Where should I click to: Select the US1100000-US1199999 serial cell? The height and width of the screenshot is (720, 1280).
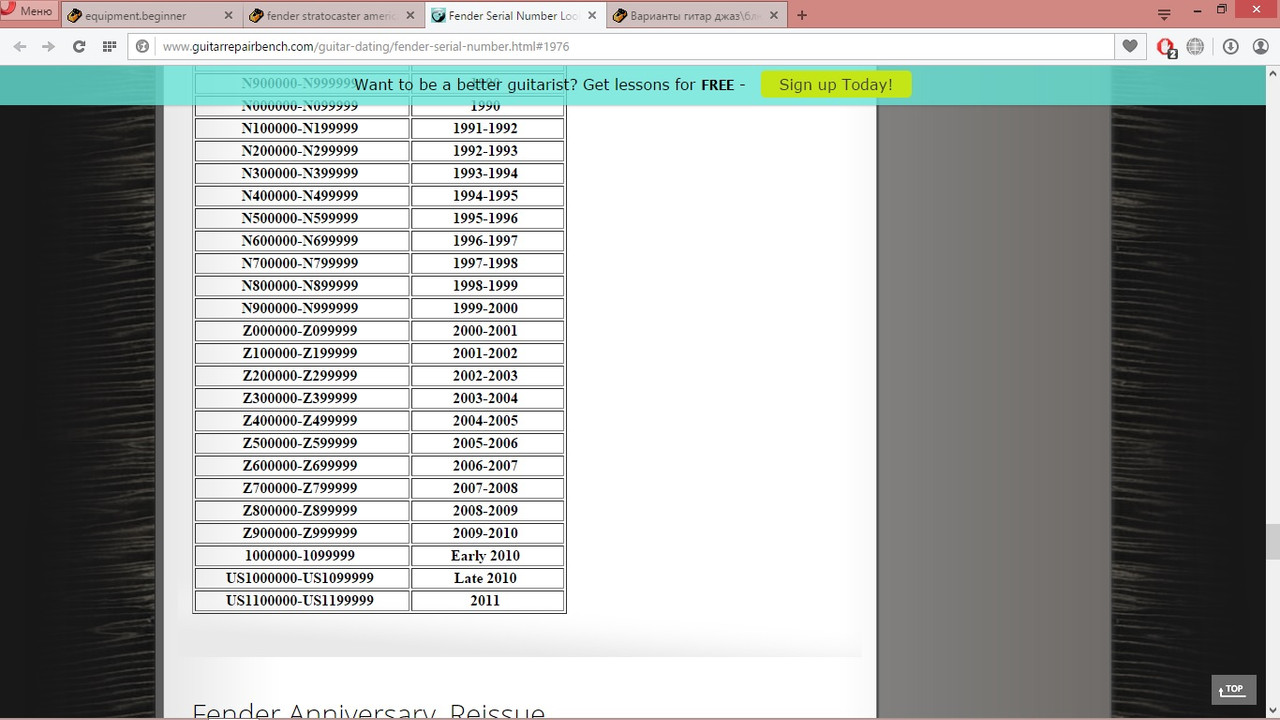coord(301,601)
